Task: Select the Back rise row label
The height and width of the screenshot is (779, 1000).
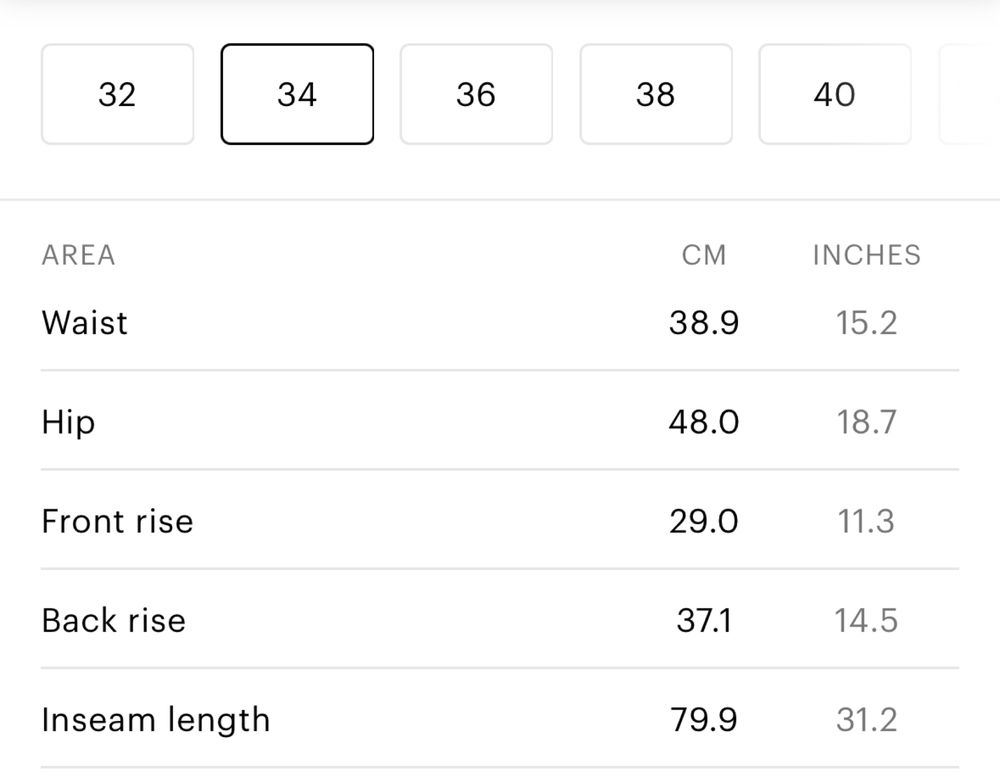Action: [x=114, y=621]
